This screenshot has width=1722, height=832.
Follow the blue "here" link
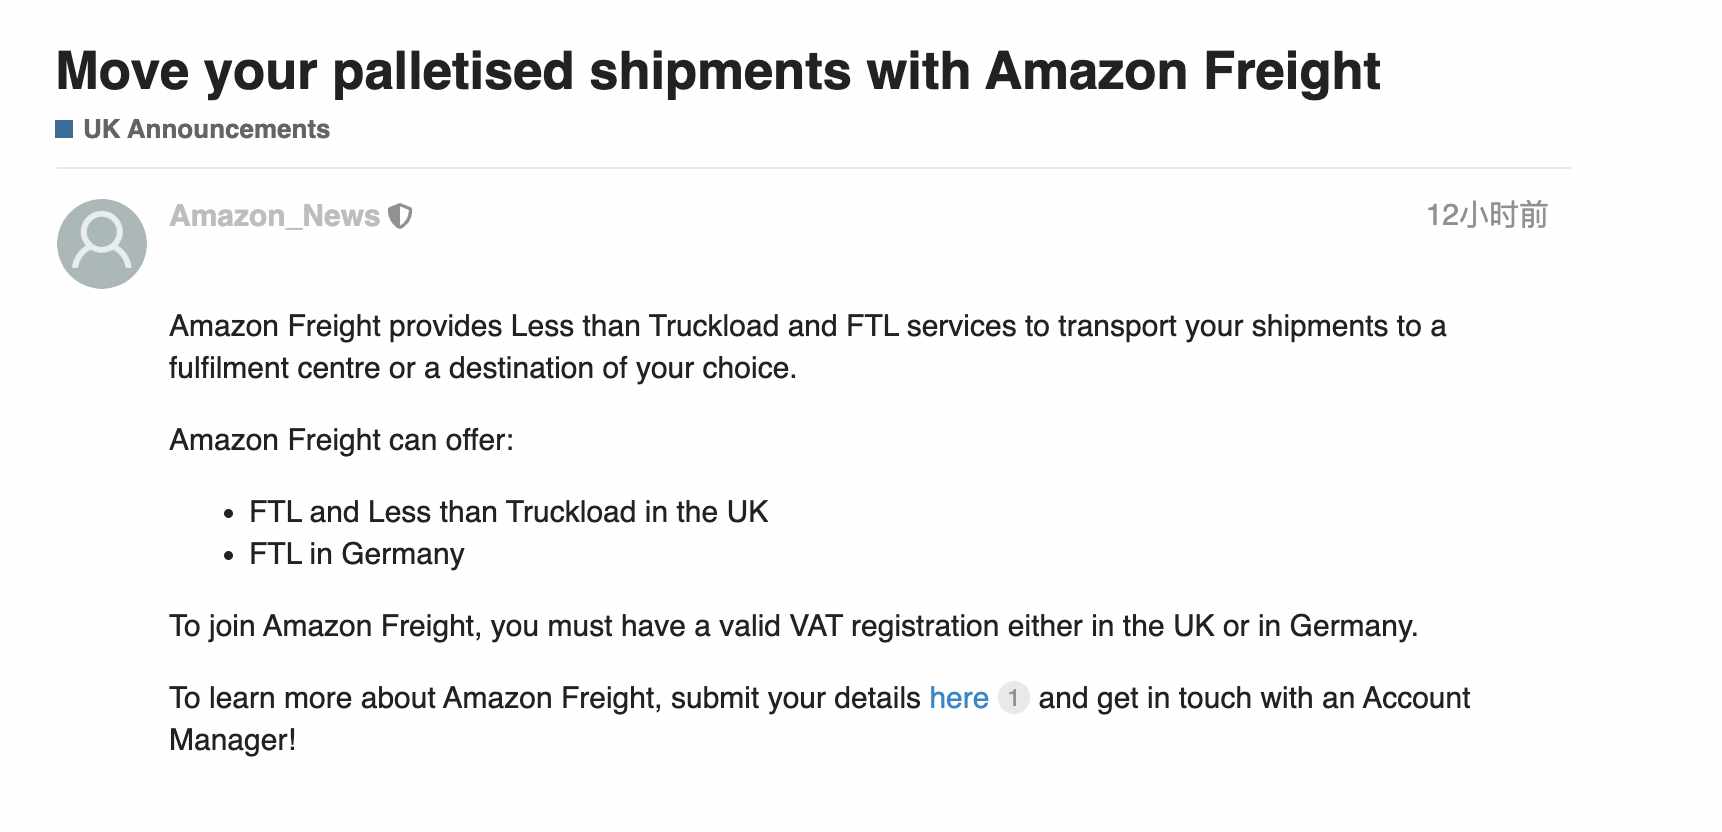958,698
